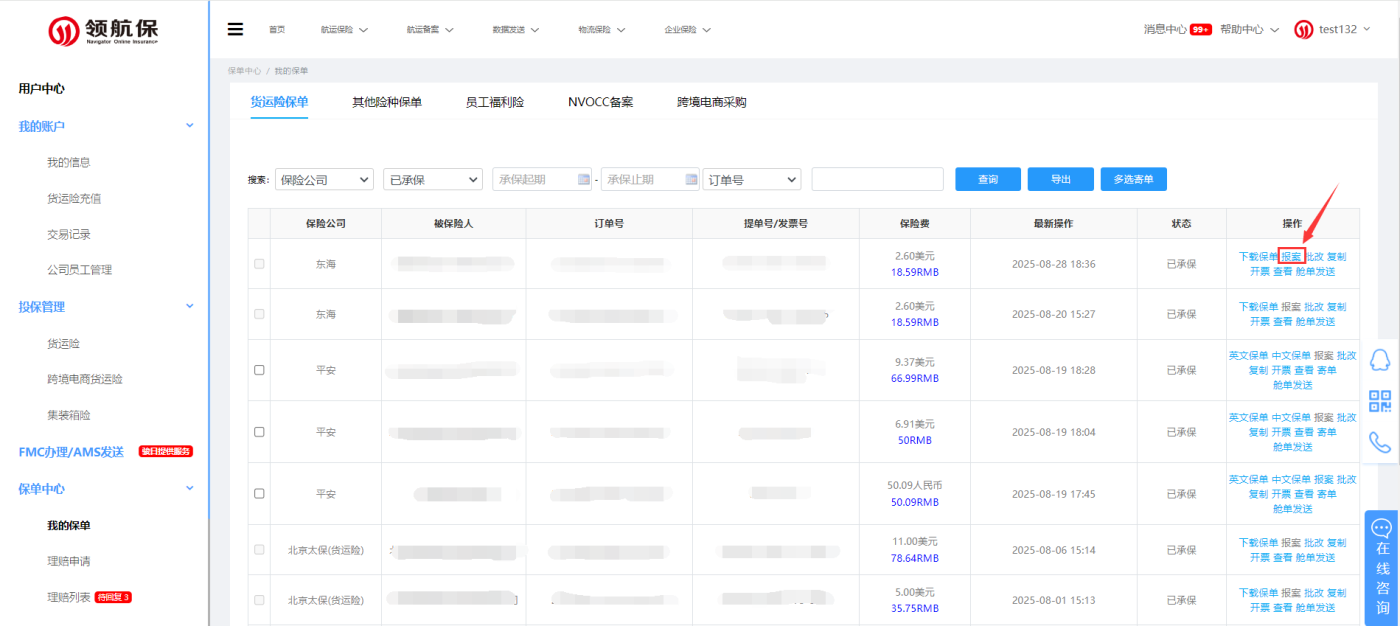Go to 首页 in top navigation
1400x626 pixels.
coord(277,30)
